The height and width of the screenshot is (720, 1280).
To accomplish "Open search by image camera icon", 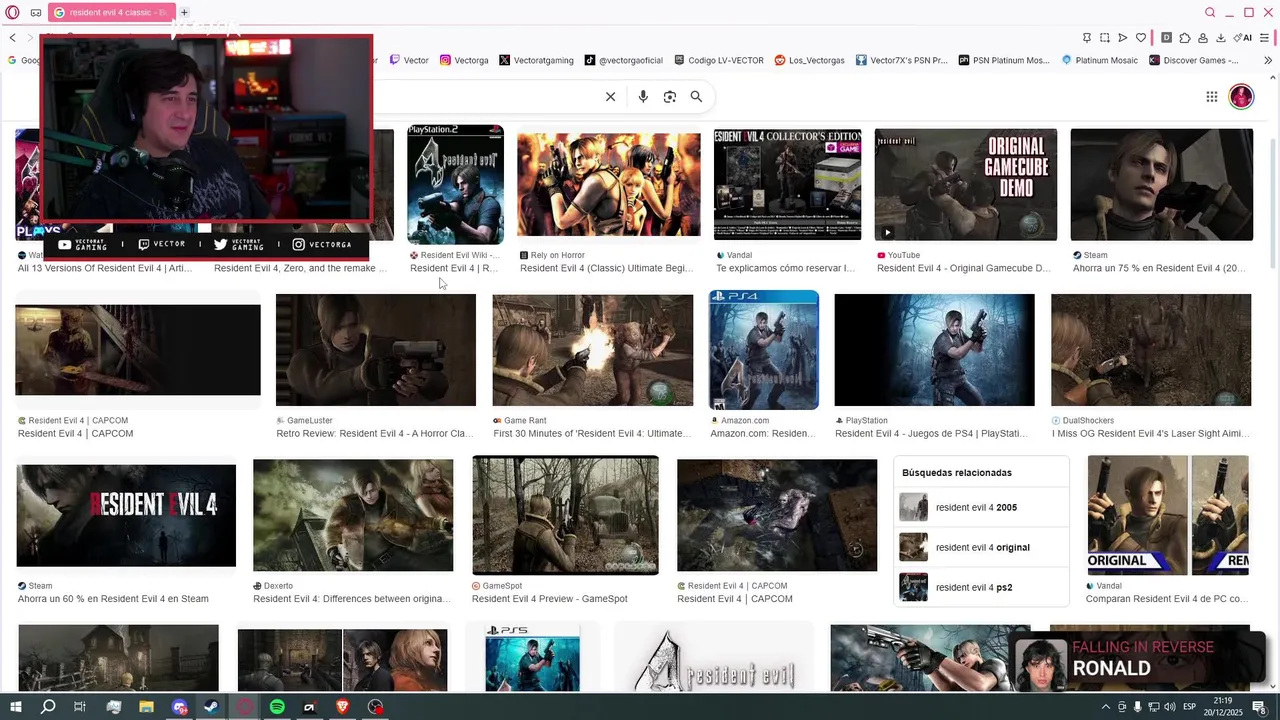I will tap(670, 96).
